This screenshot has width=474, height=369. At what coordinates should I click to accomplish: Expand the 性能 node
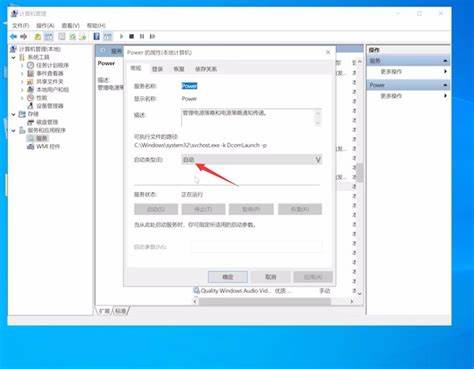pyautogui.click(x=22, y=98)
